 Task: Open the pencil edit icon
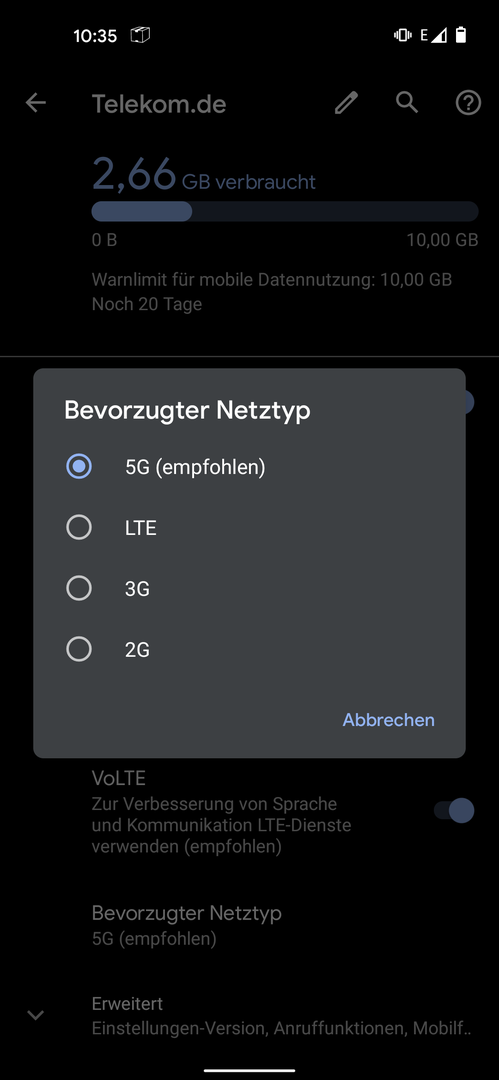pos(347,103)
